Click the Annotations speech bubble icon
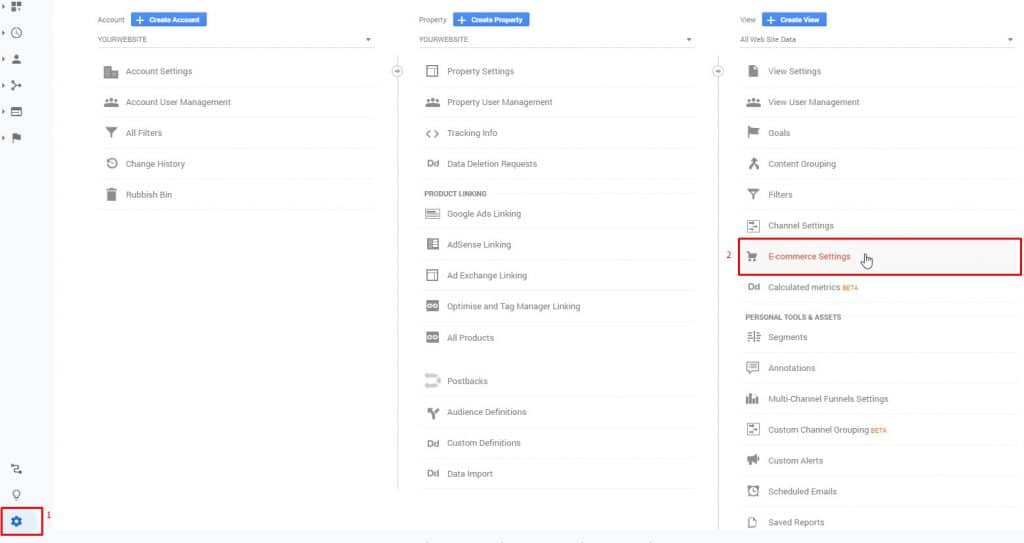Screen dimensions: 1024x543 753,368
